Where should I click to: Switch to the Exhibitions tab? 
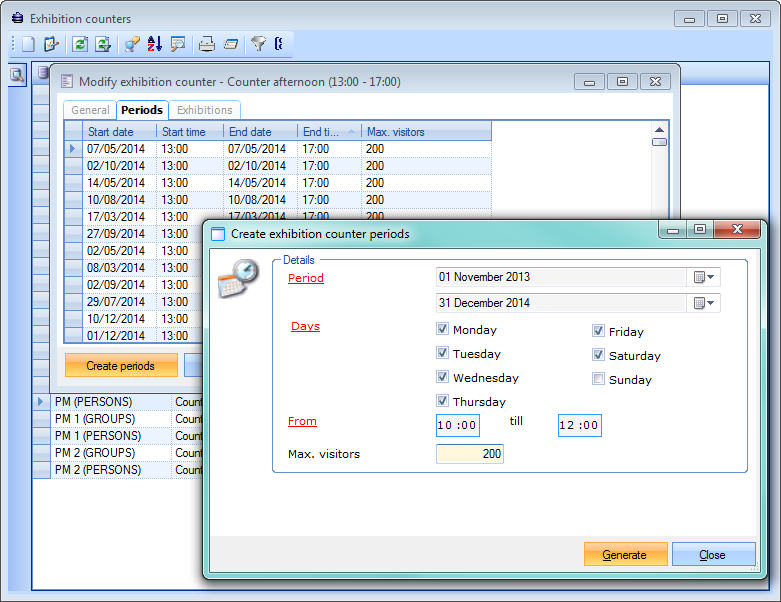(x=204, y=110)
